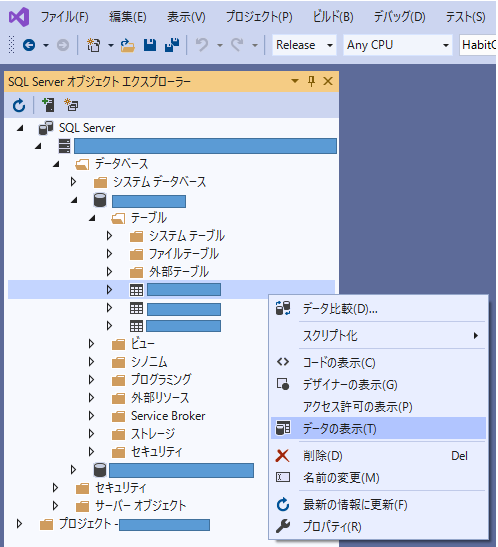Select the Service Broker folder
498x547 pixels.
pos(168,416)
